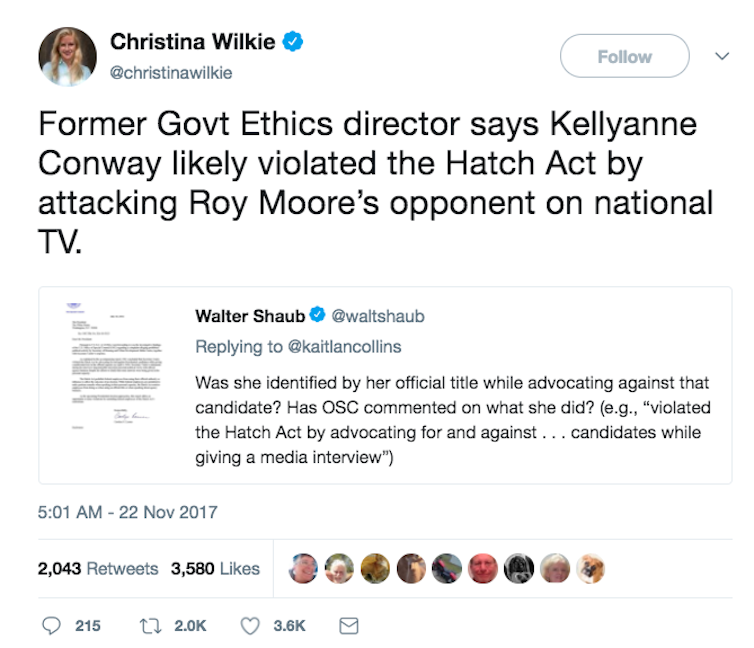Like the tweet with heart icon
754x648 pixels.
pyautogui.click(x=251, y=625)
